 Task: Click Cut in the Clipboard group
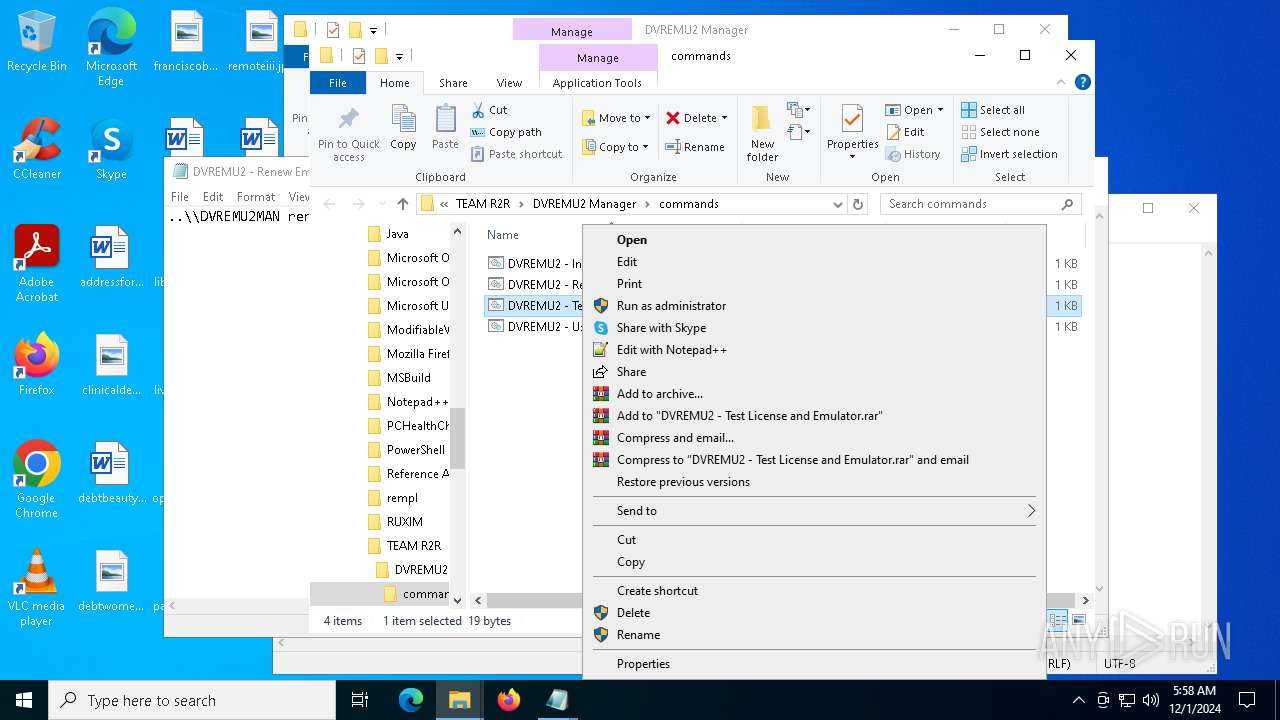(x=489, y=110)
